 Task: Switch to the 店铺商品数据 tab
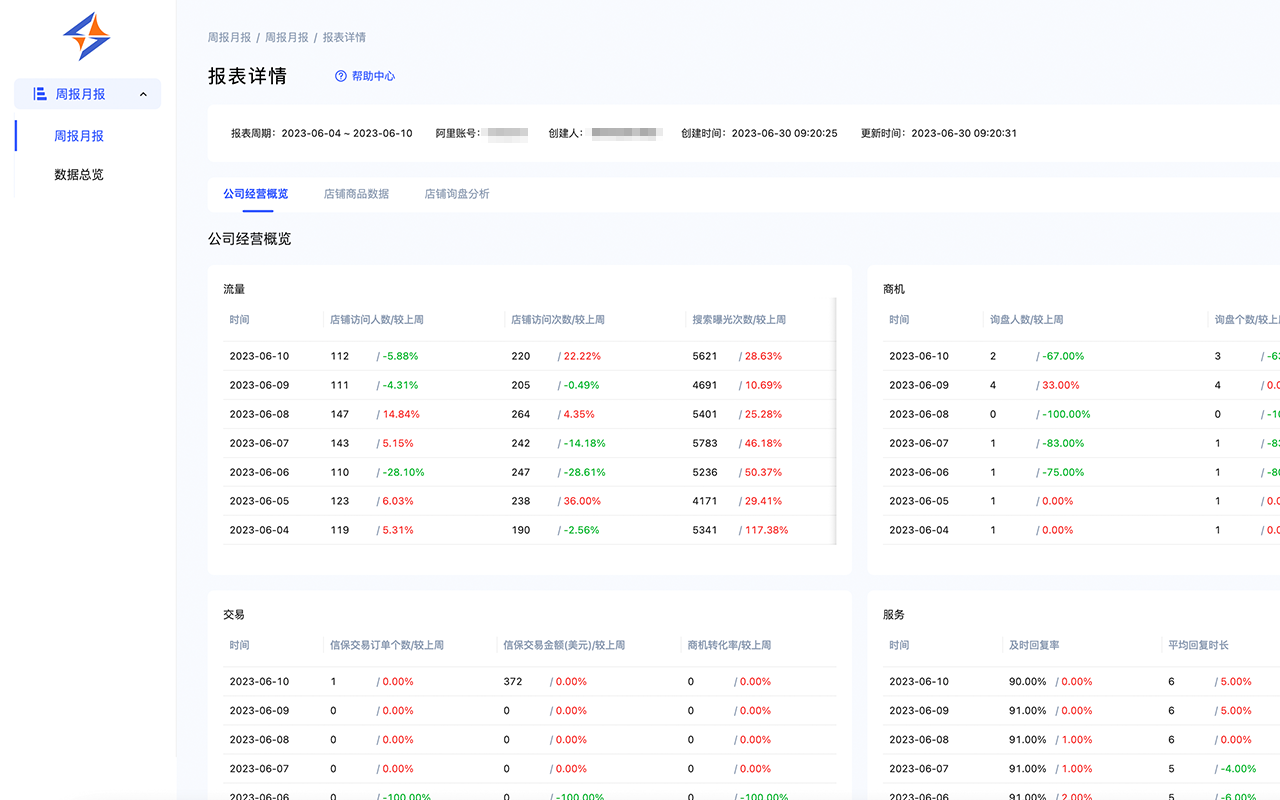pyautogui.click(x=355, y=194)
